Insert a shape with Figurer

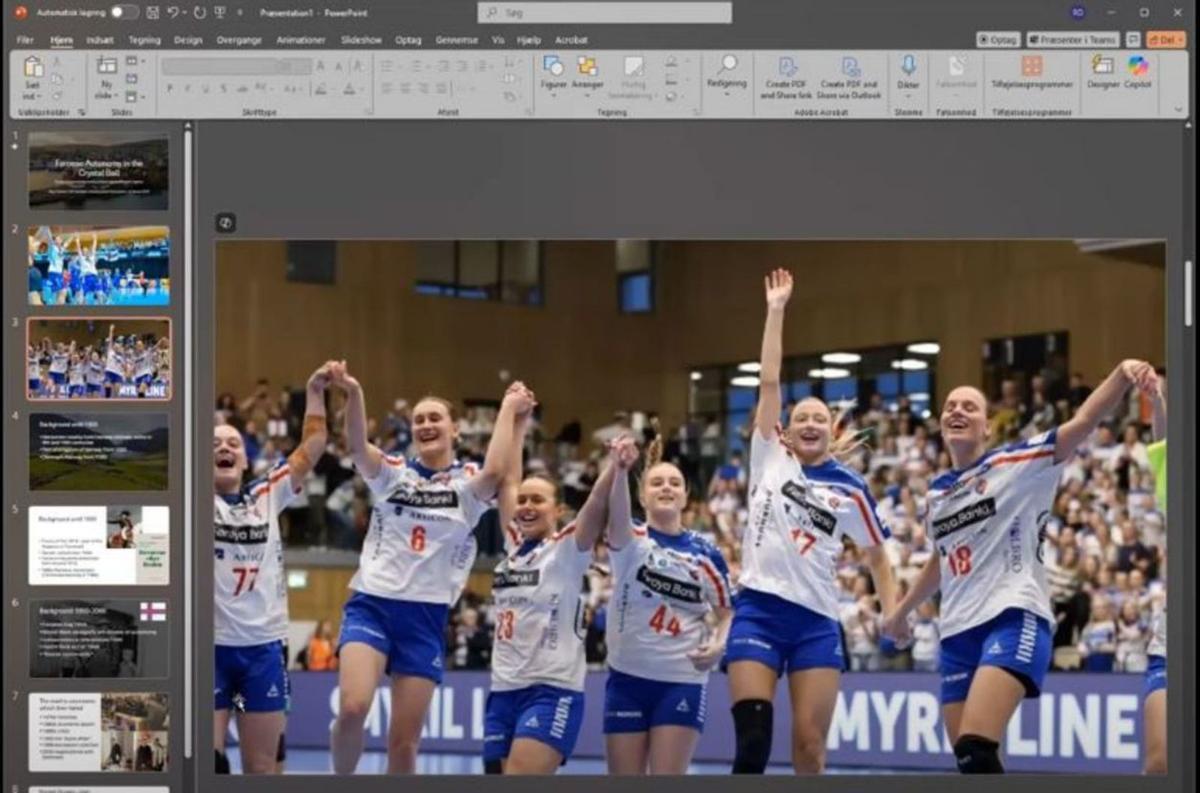tap(553, 72)
